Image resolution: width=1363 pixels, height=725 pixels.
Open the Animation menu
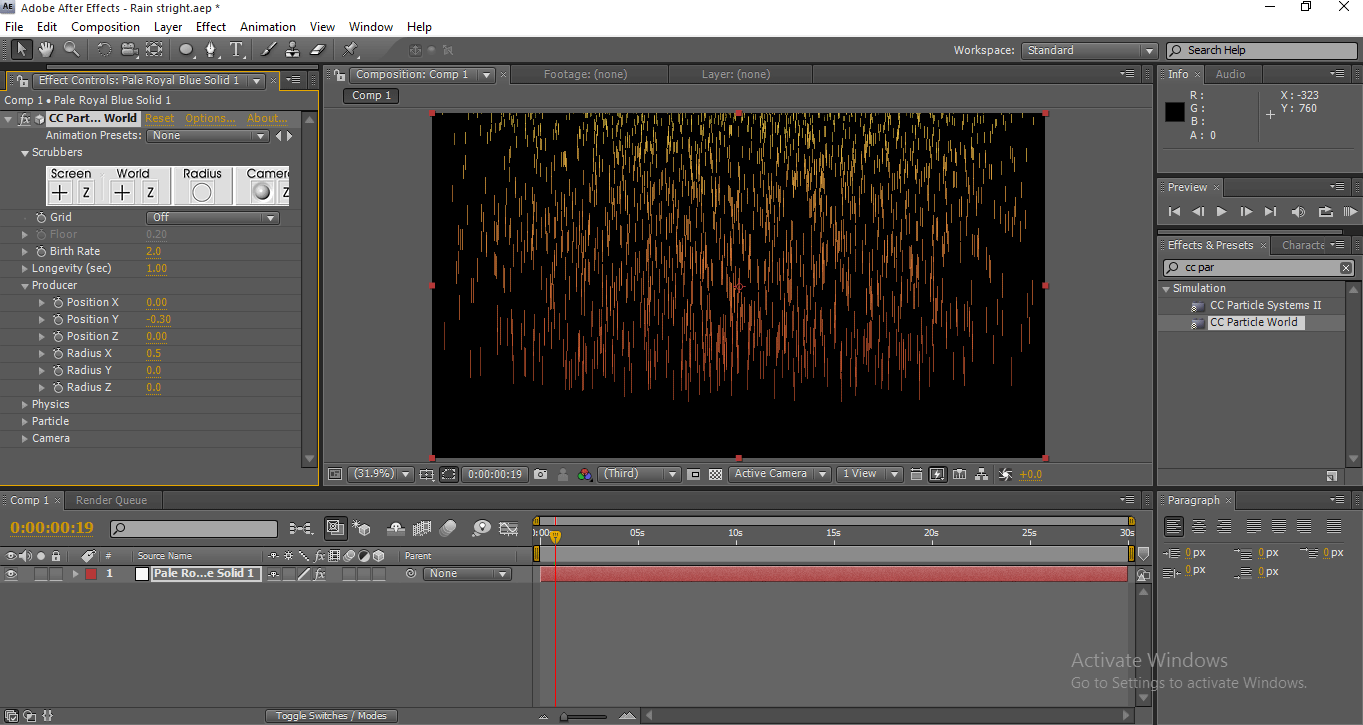point(267,27)
